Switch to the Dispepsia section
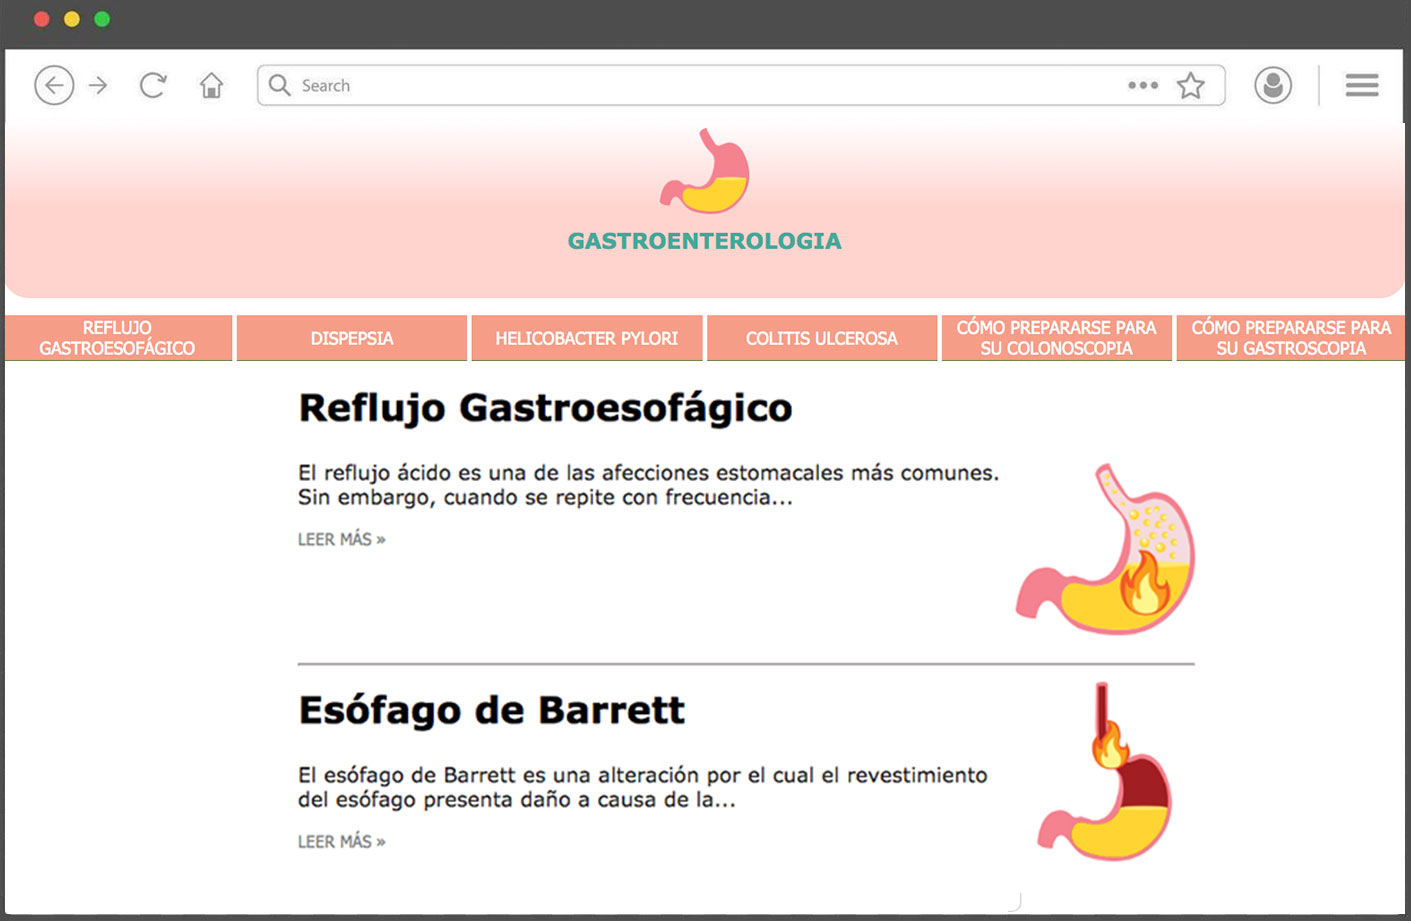1411x921 pixels. [351, 338]
